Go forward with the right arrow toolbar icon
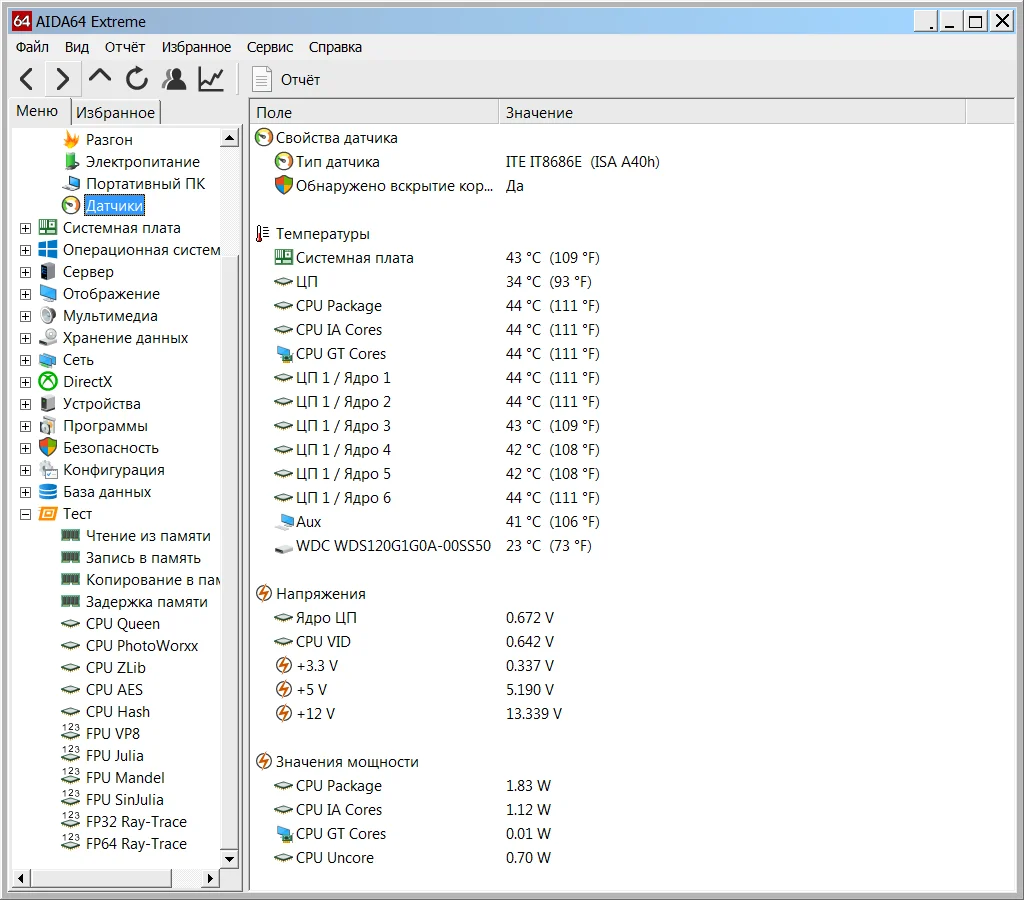Image resolution: width=1024 pixels, height=900 pixels. (x=63, y=79)
